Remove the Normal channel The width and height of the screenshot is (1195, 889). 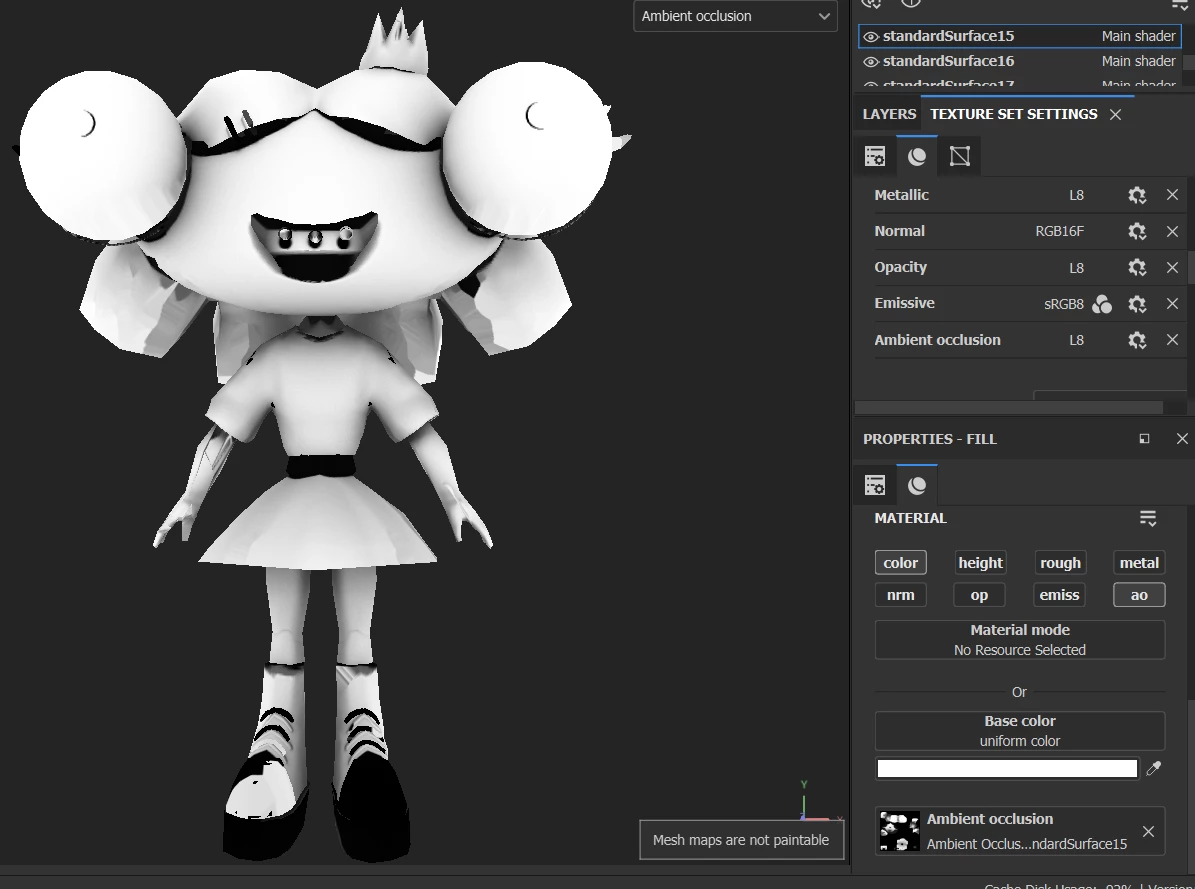(1172, 231)
